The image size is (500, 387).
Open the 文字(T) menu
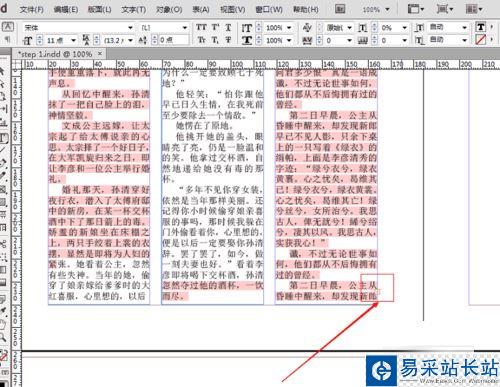134,9
